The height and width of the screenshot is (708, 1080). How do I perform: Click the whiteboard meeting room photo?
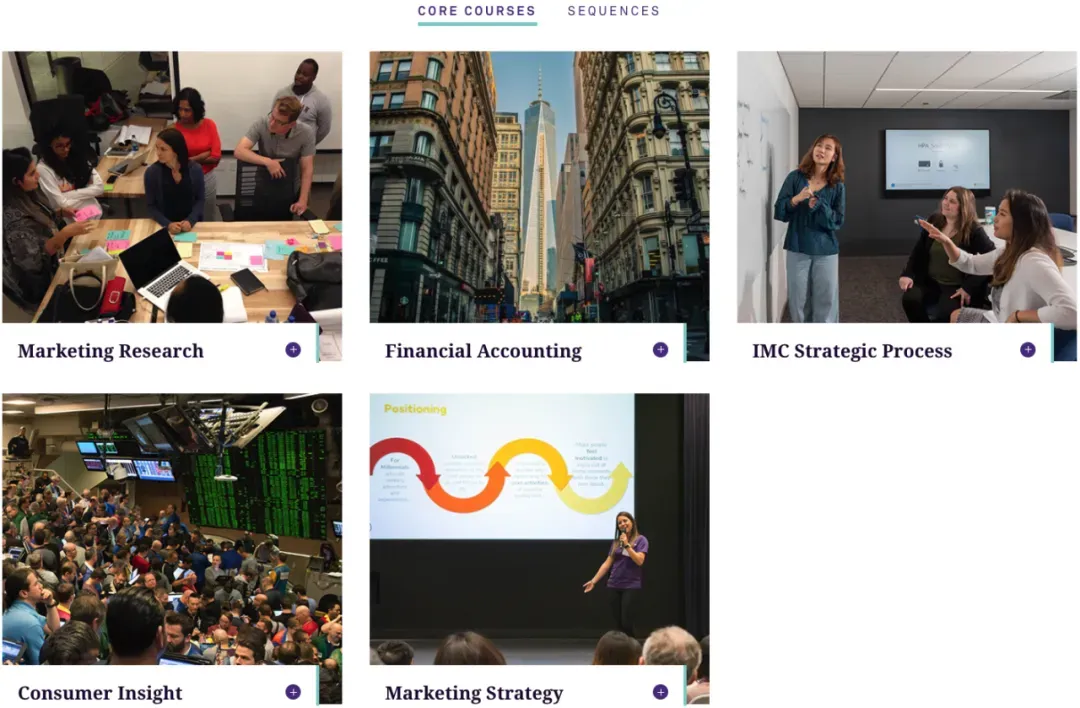(906, 187)
